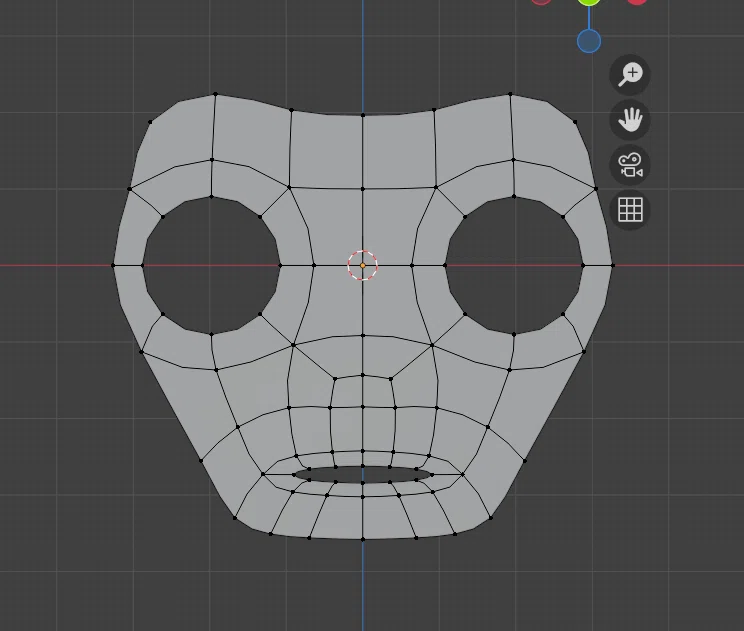This screenshot has width=744, height=631.
Task: Click the 3D cursor at mesh center
Action: tap(363, 266)
